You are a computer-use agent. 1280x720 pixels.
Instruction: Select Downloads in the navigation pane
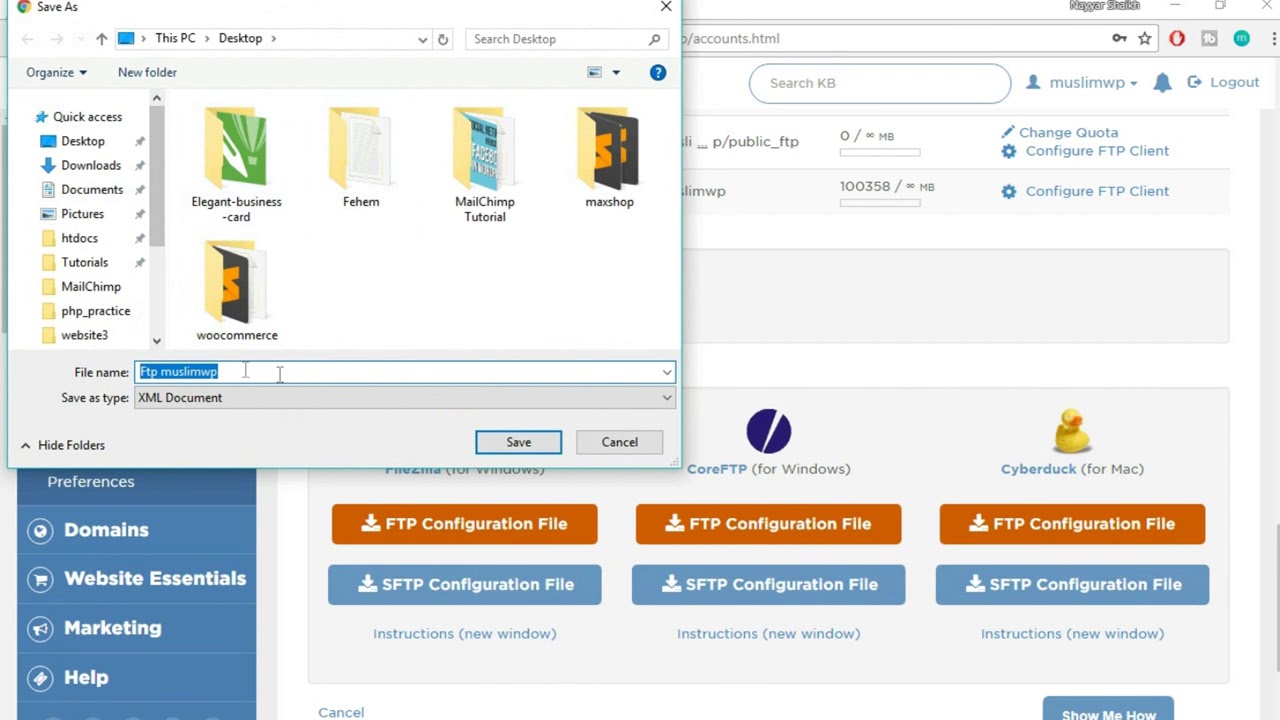click(x=91, y=165)
